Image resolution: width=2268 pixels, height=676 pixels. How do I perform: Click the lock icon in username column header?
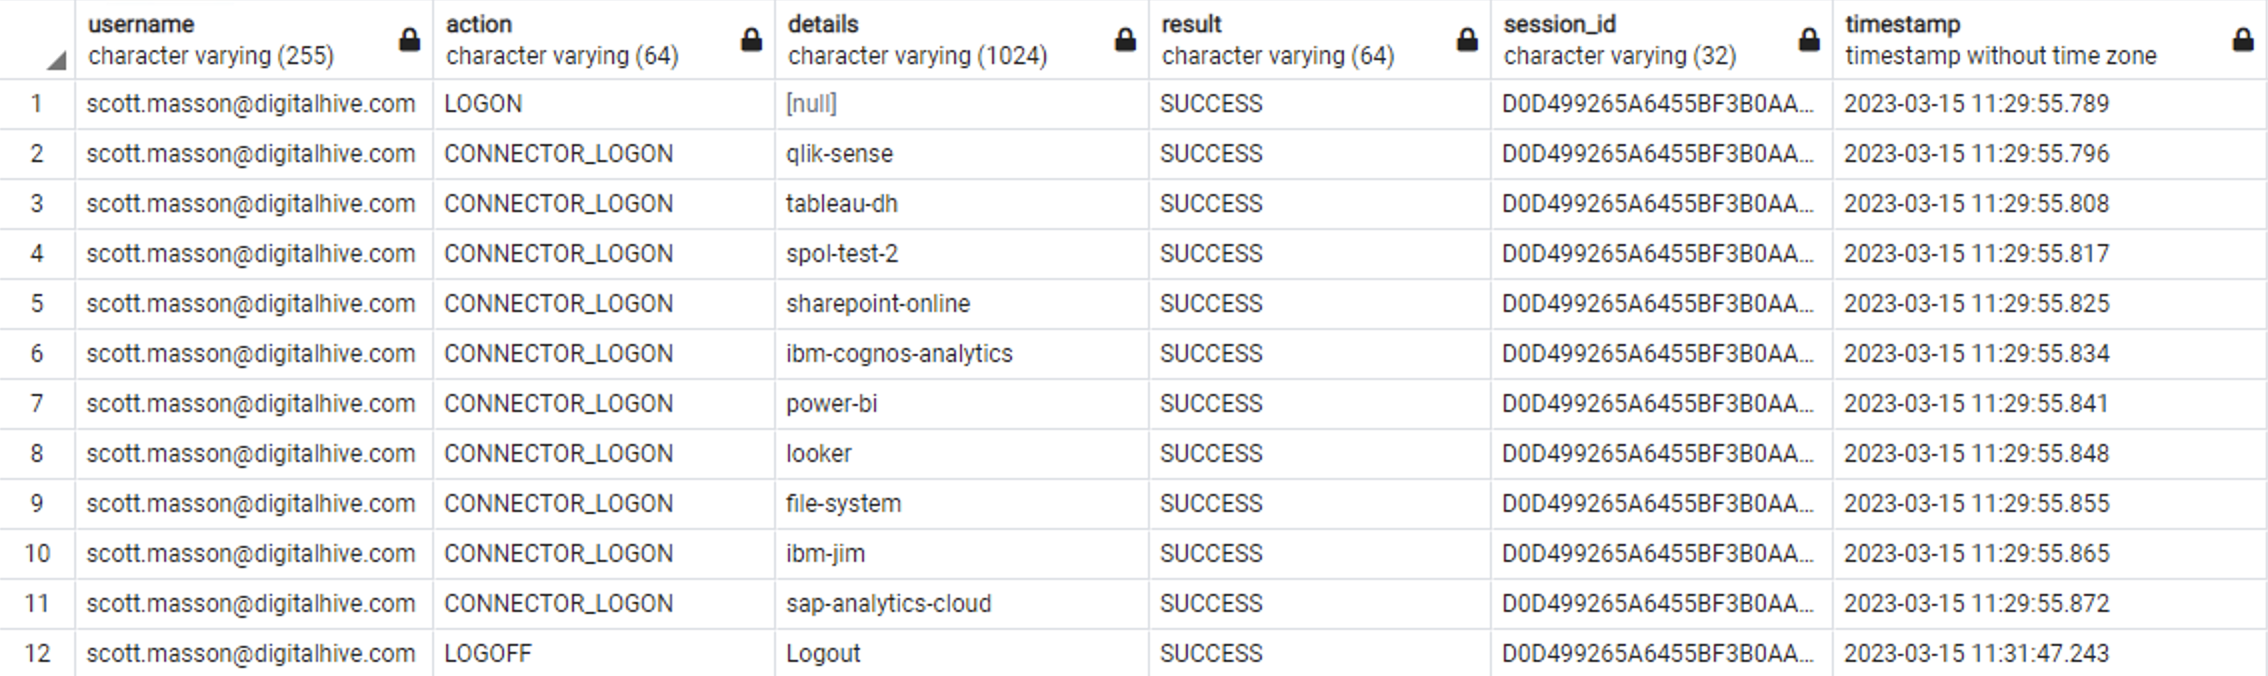(x=409, y=40)
